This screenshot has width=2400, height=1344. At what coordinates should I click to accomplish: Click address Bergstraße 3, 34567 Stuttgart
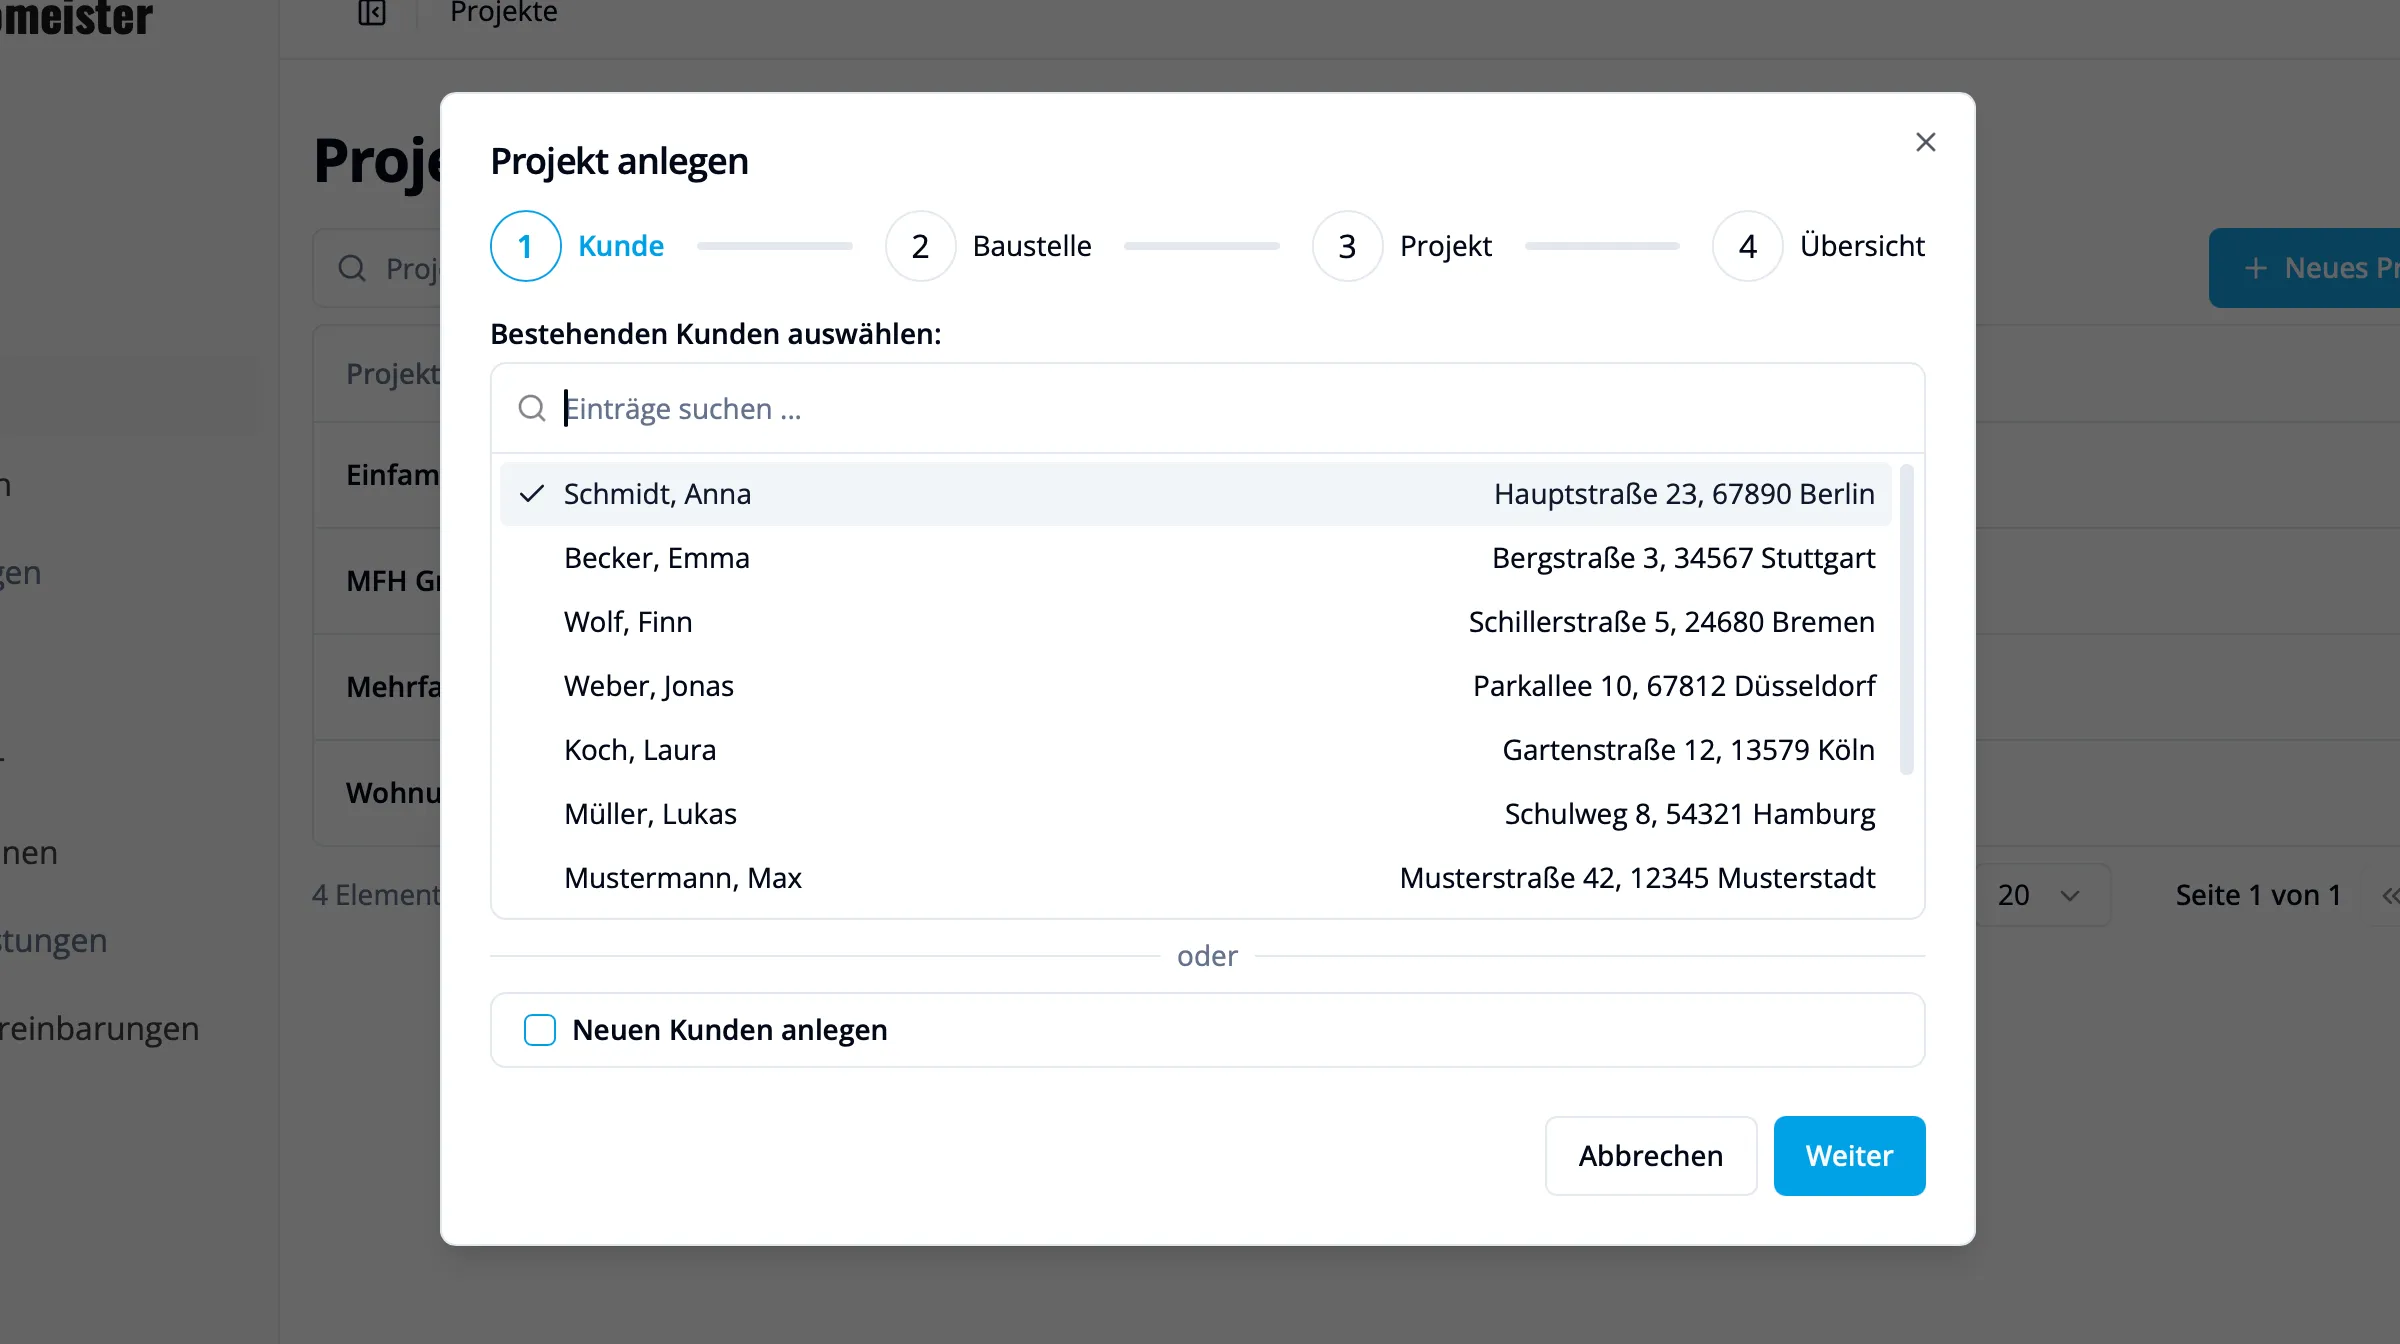(x=1683, y=558)
